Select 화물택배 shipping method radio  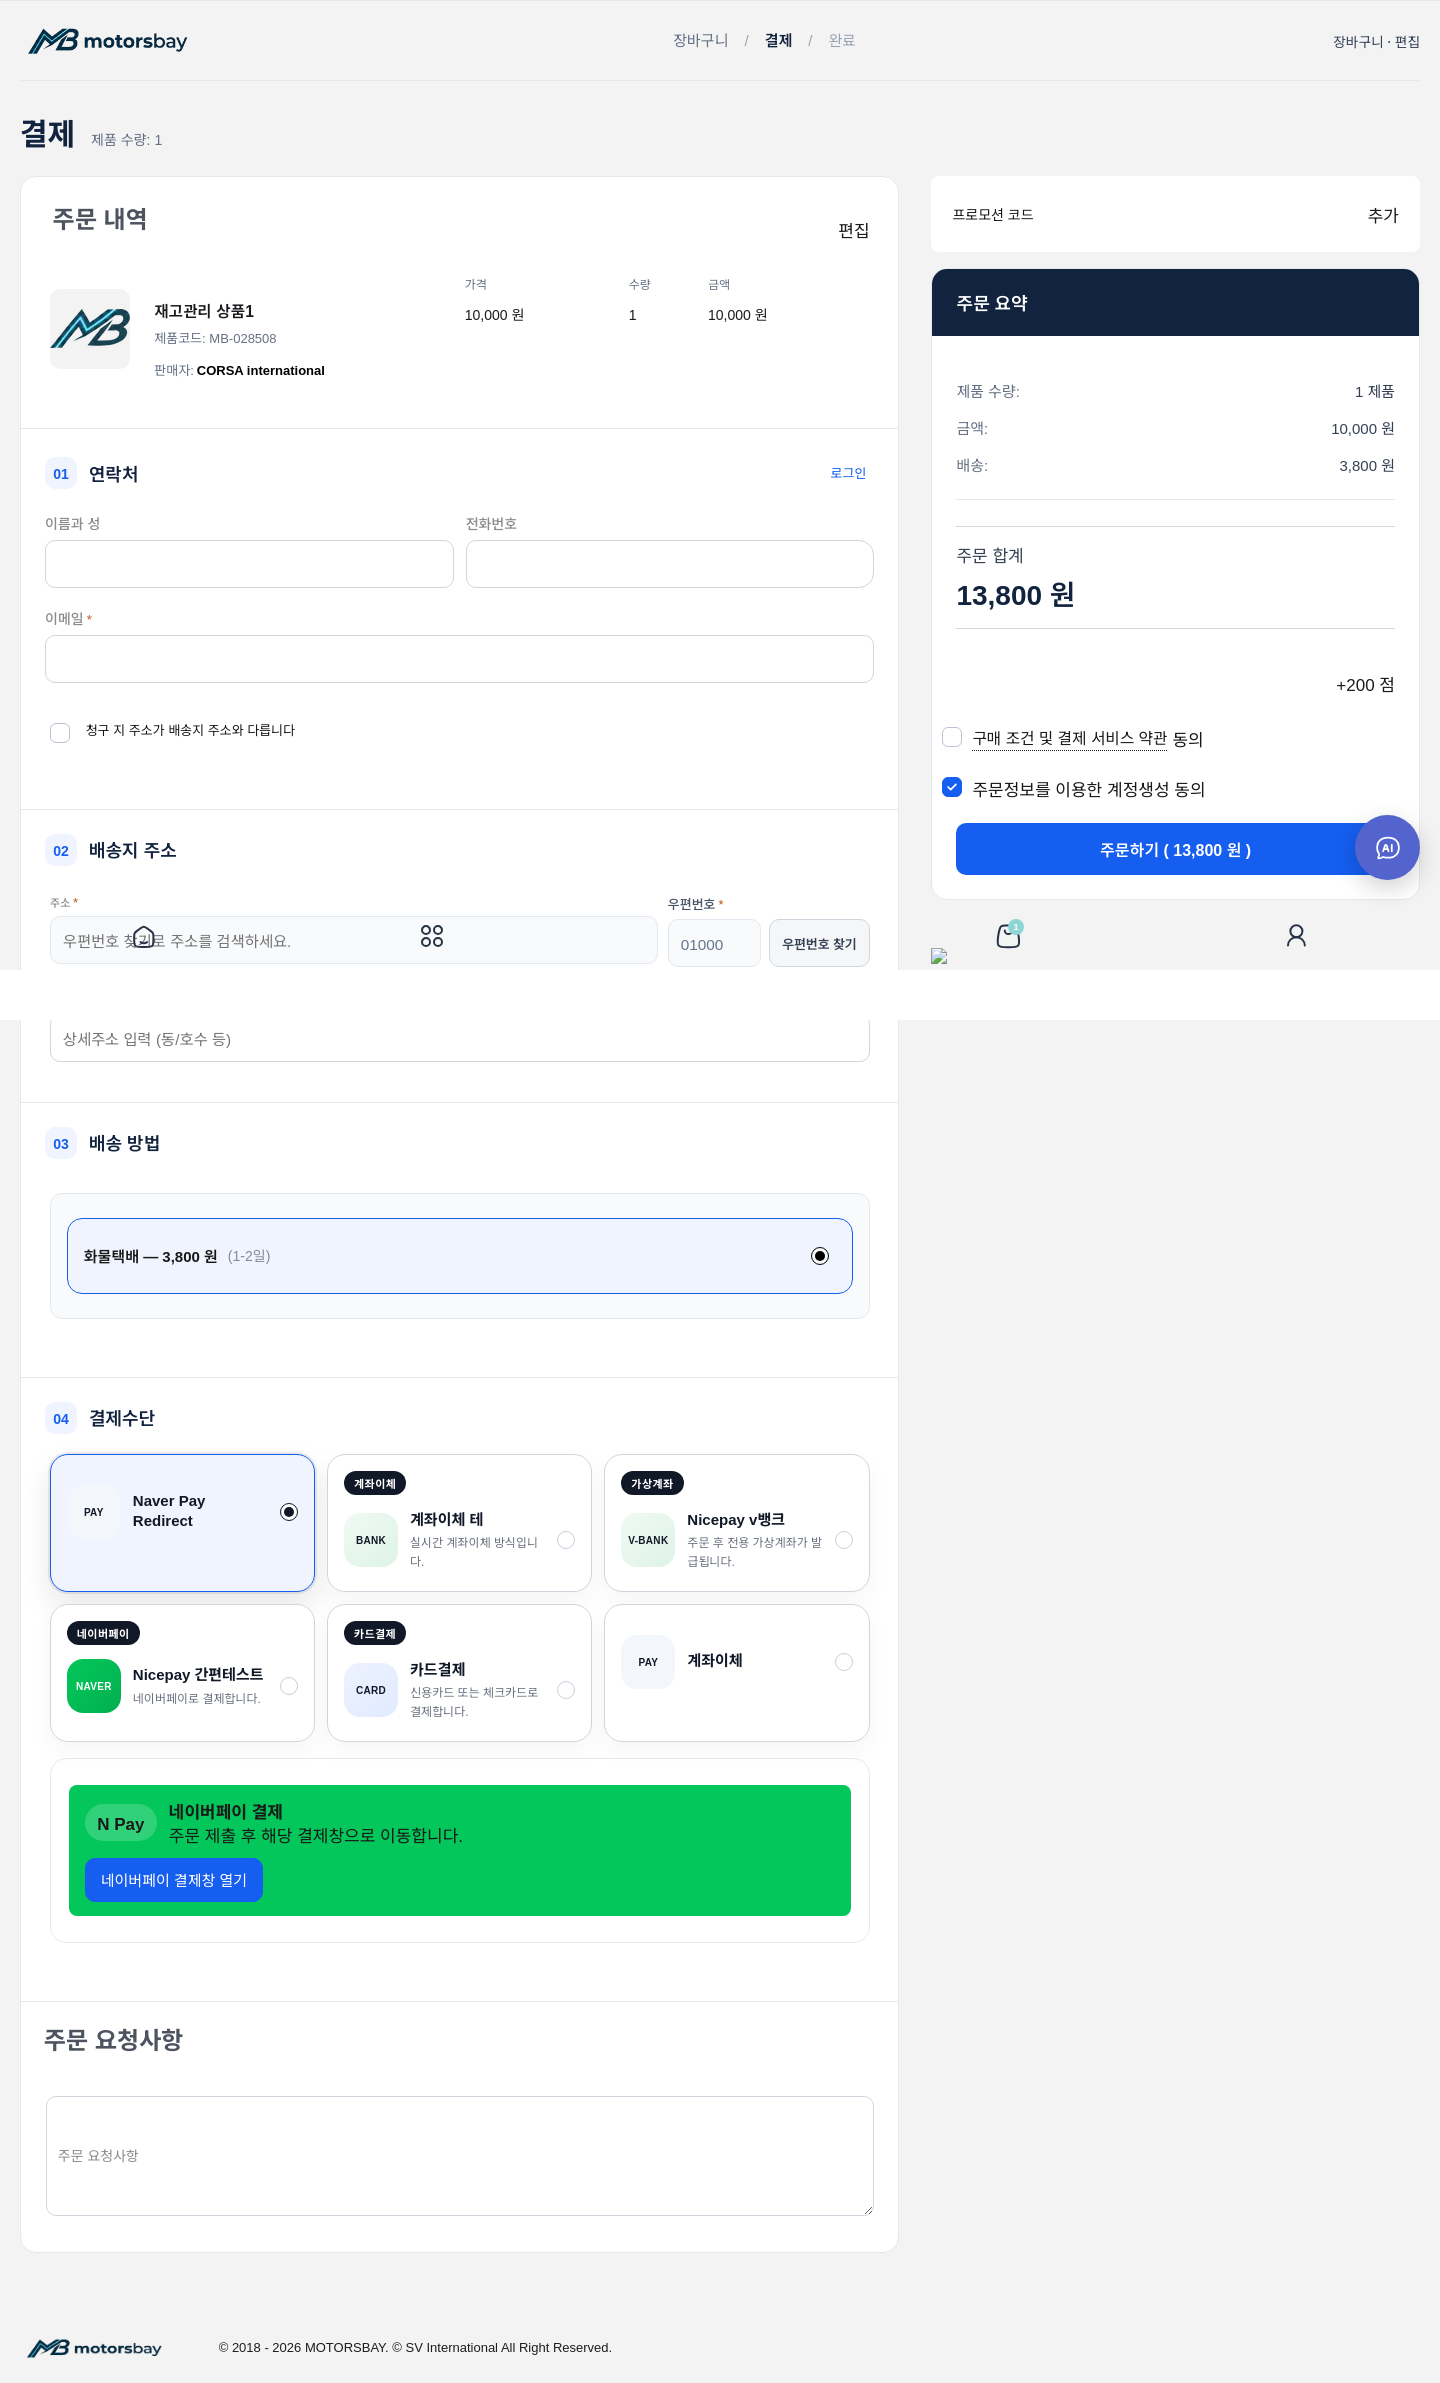[x=820, y=1256]
